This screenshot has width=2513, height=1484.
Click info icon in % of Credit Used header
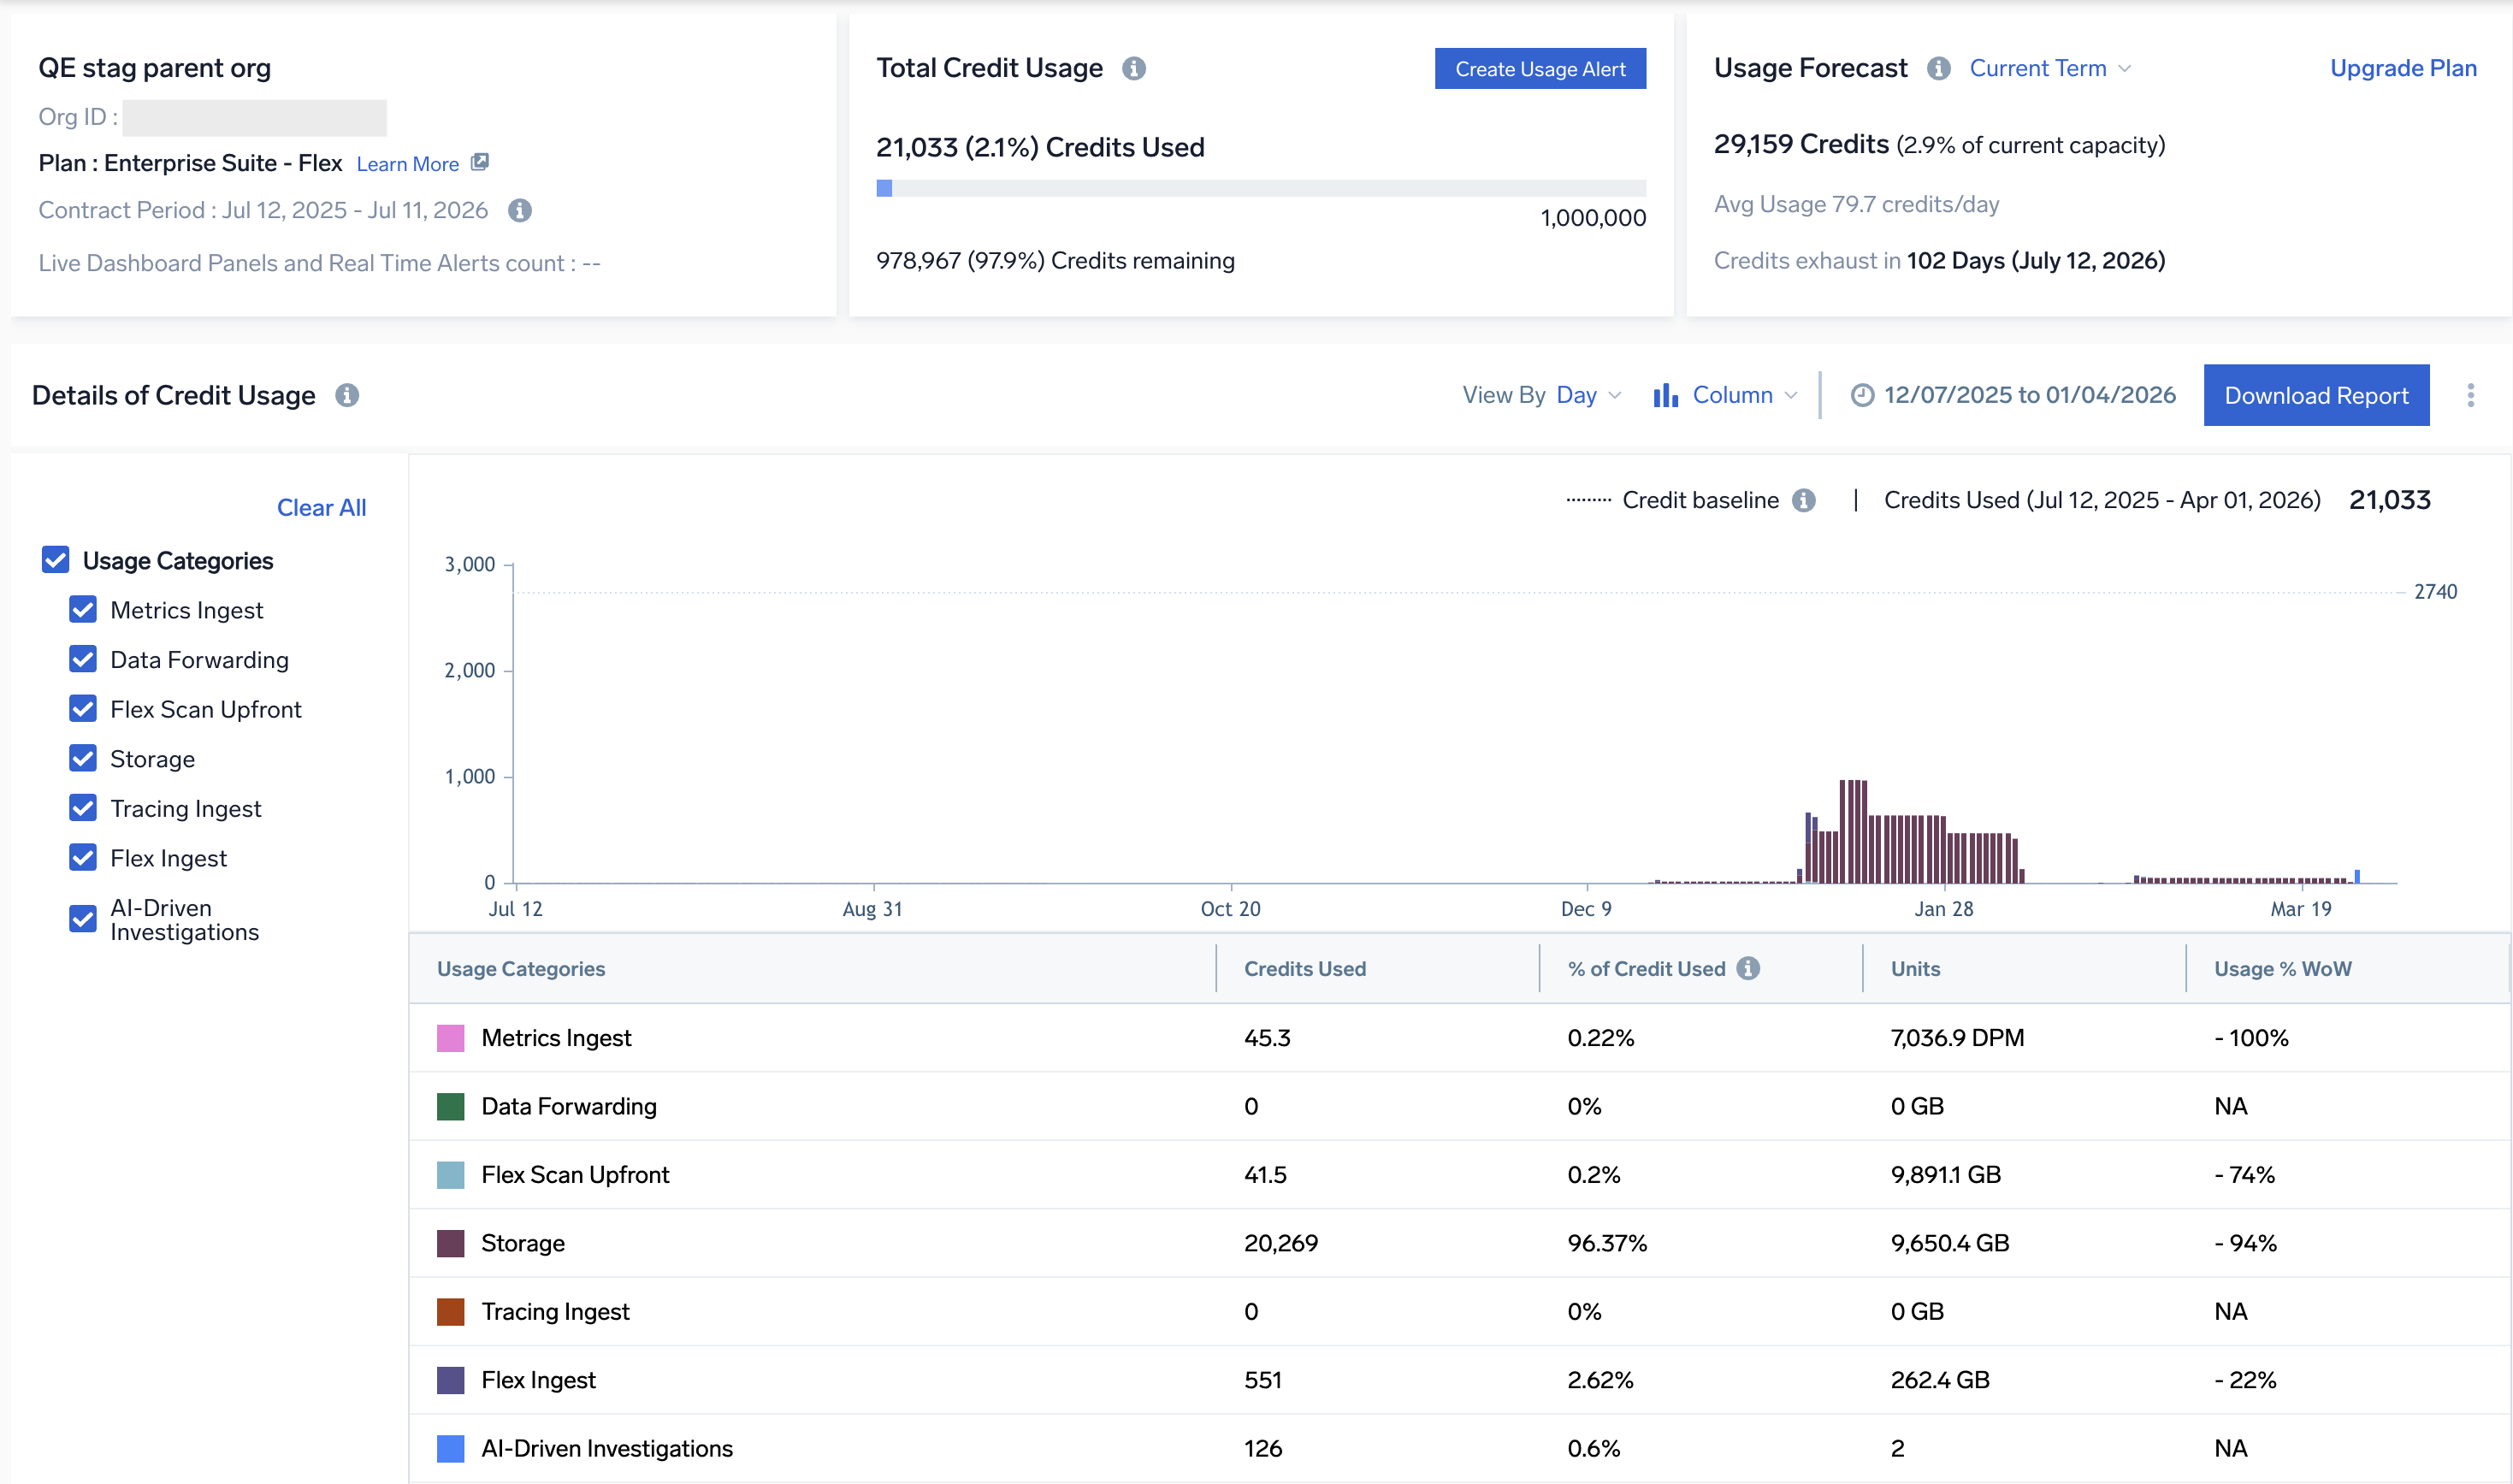pos(1747,968)
